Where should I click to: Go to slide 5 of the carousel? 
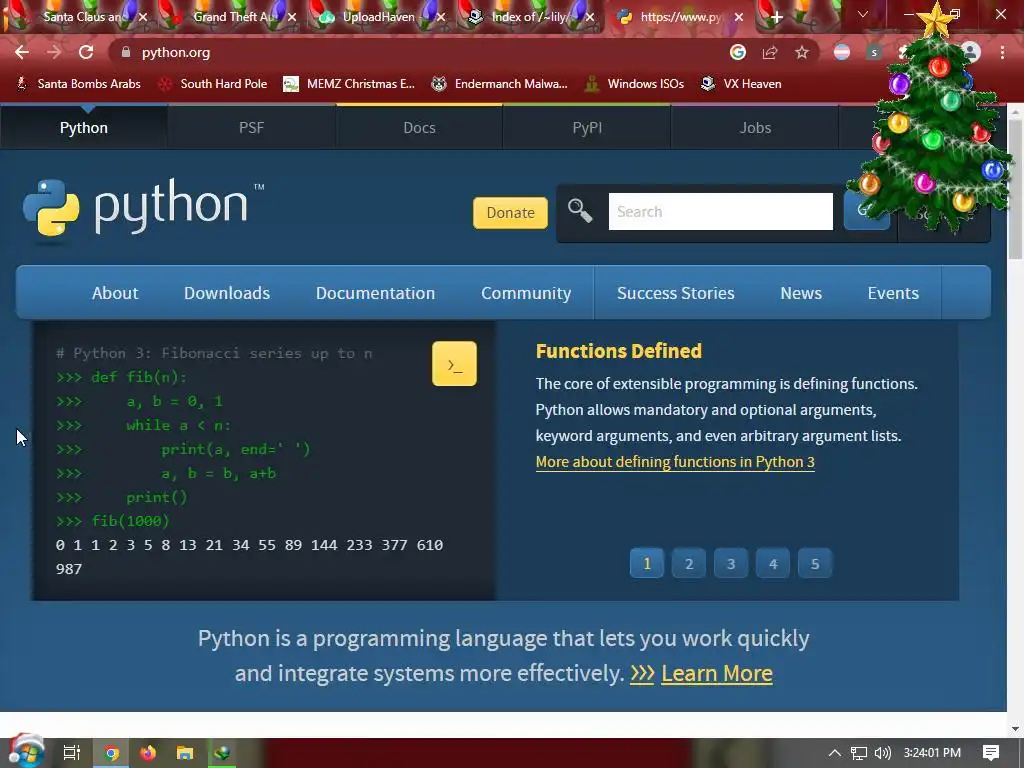pos(814,564)
